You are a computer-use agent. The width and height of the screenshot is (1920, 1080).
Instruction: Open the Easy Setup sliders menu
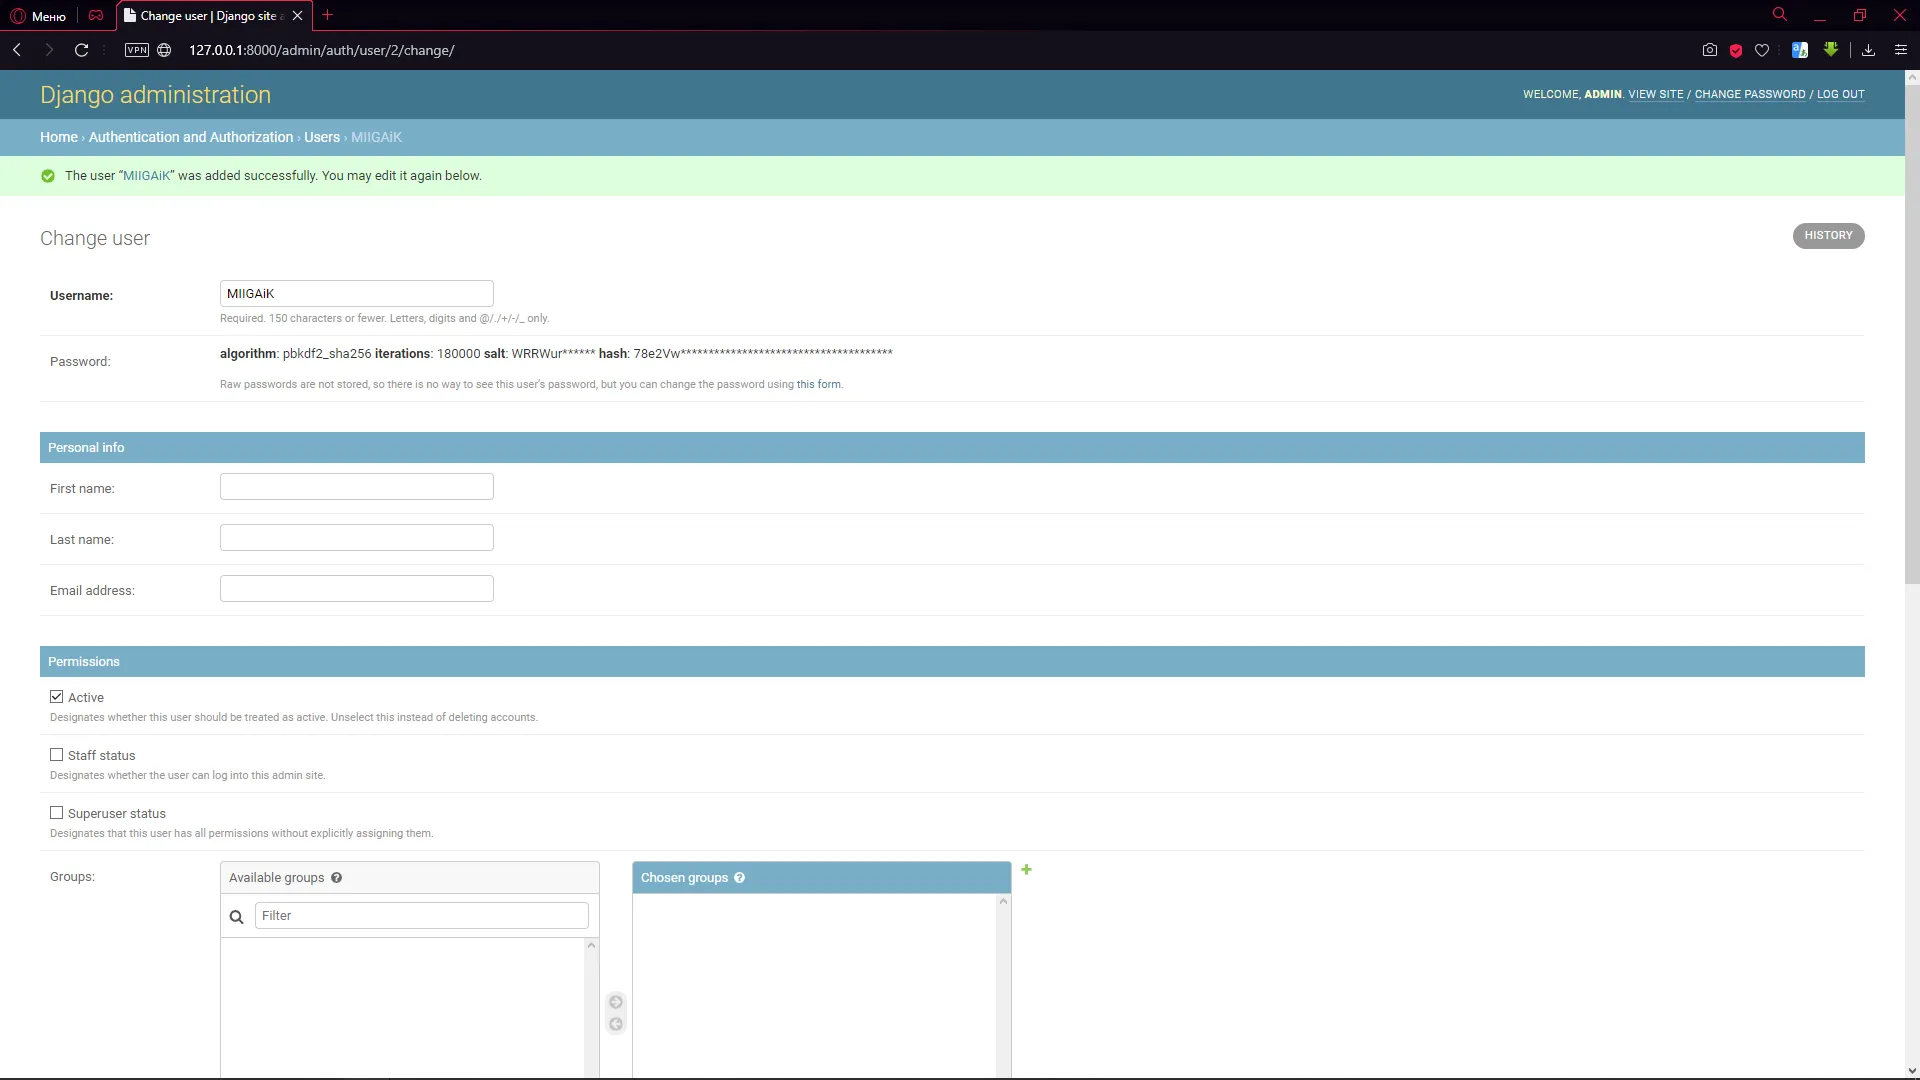[1901, 50]
